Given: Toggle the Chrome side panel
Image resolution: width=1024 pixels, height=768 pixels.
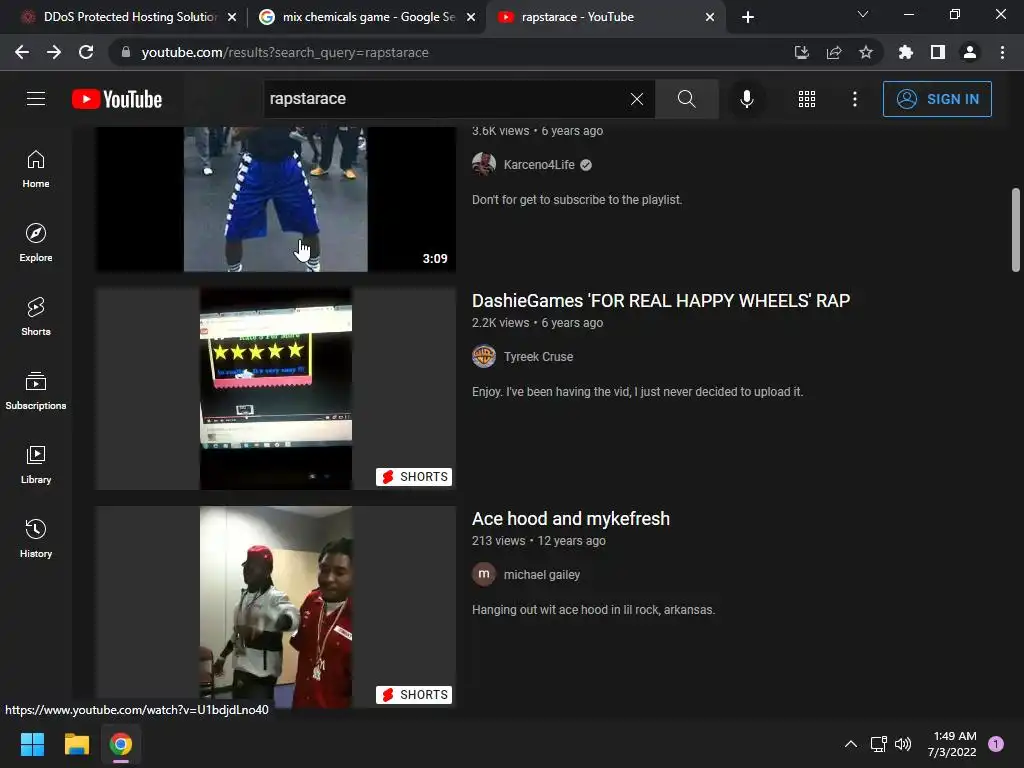Looking at the screenshot, I should click(x=938, y=52).
